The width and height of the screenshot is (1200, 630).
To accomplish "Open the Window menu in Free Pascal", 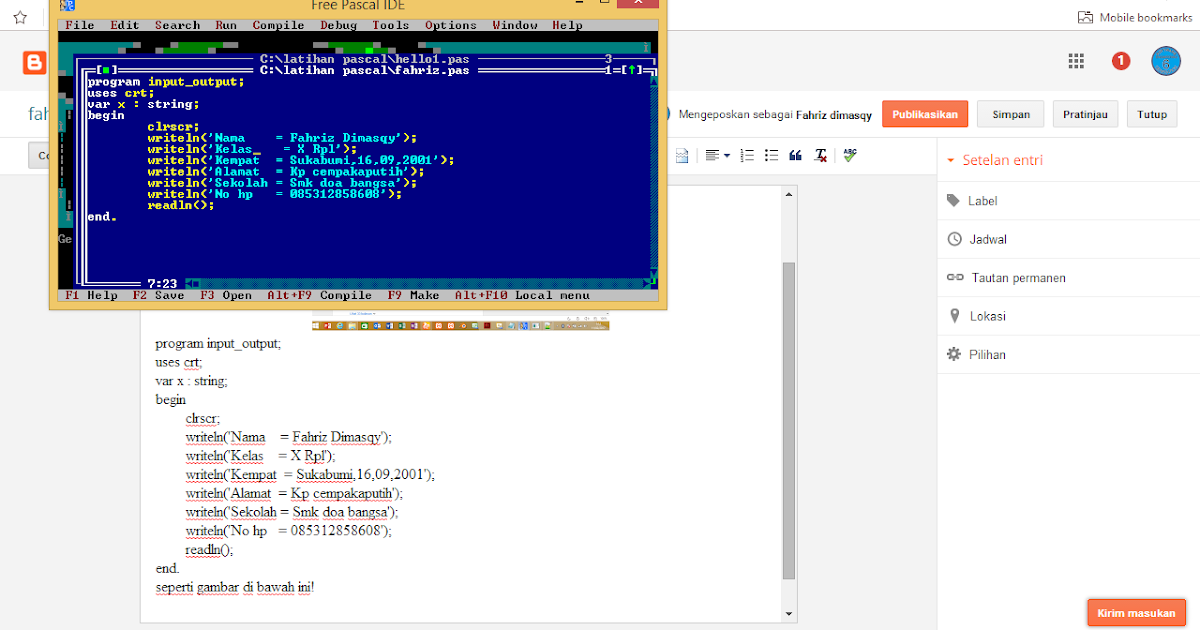I will coord(515,25).
